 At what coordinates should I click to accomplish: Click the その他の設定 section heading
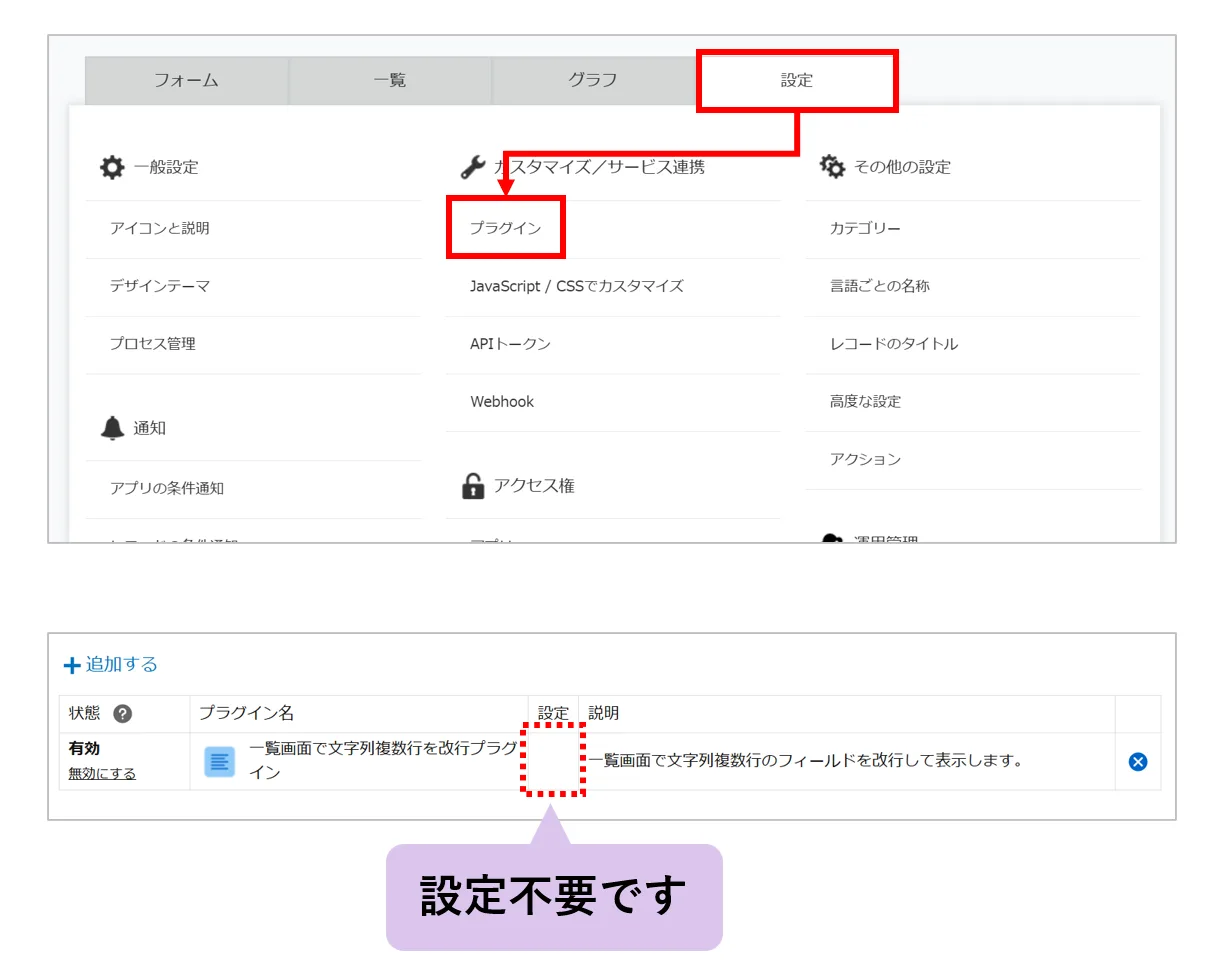902,167
